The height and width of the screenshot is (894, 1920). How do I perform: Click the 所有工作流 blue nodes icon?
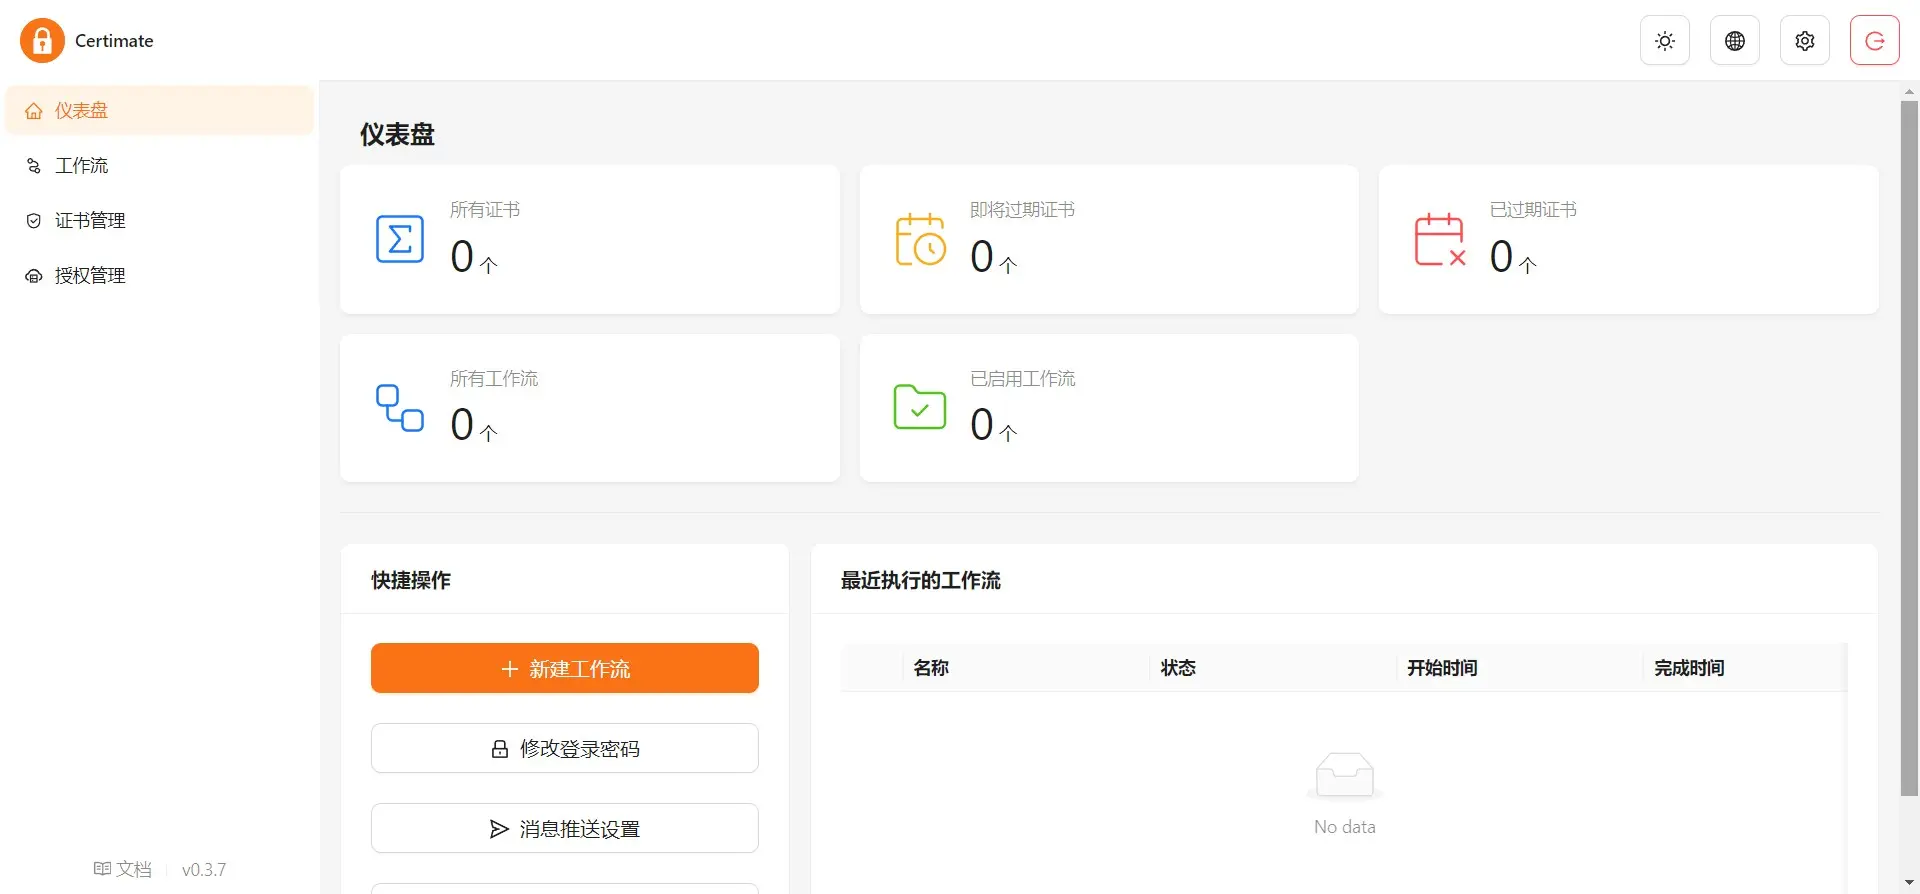click(x=399, y=408)
